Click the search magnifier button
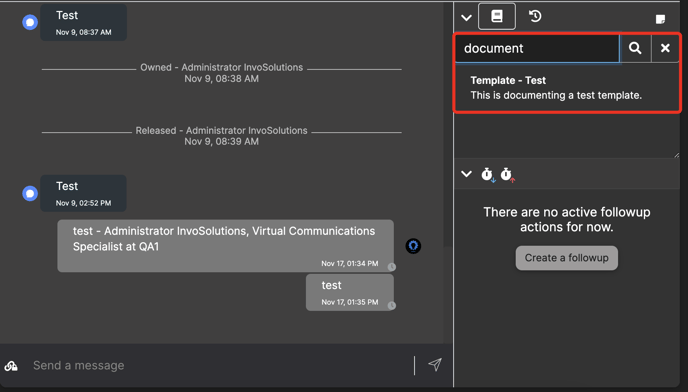This screenshot has height=392, width=688. pyautogui.click(x=635, y=48)
